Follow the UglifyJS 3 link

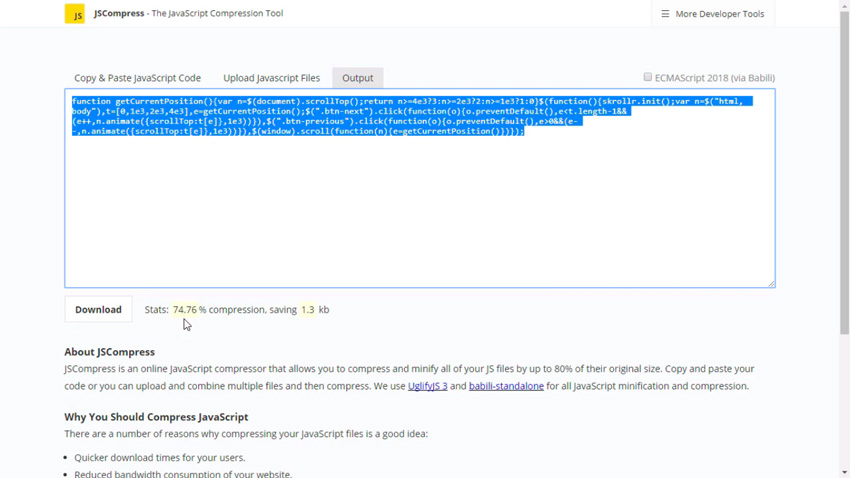[x=427, y=386]
